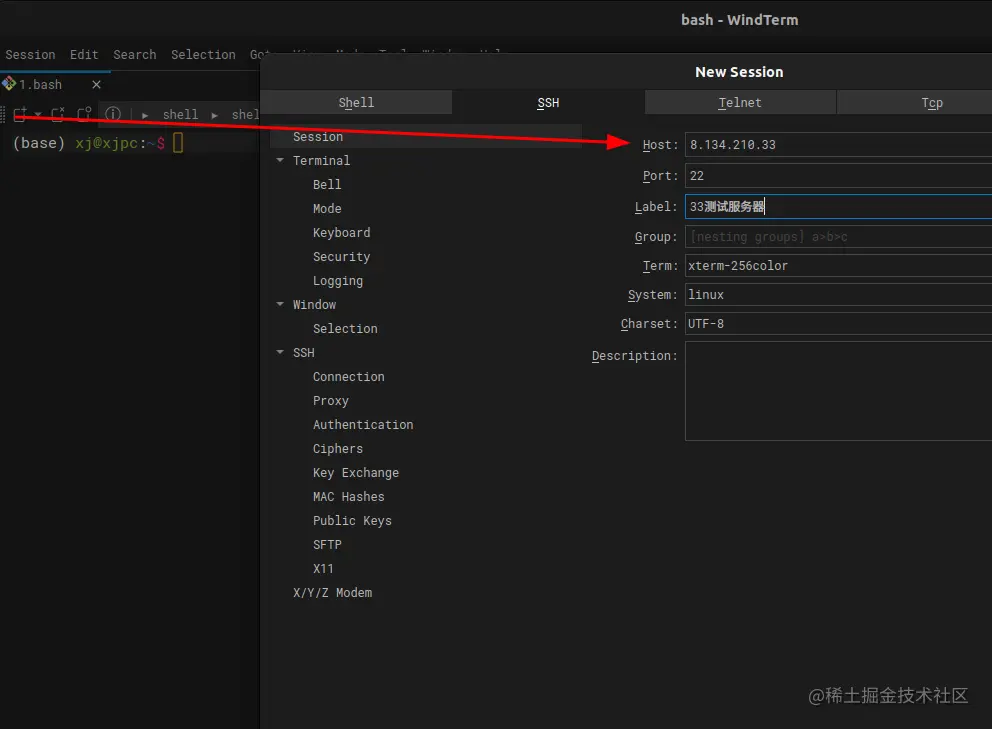Image resolution: width=992 pixels, height=729 pixels.
Task: Open Key Exchange settings under SSH
Action: [356, 473]
